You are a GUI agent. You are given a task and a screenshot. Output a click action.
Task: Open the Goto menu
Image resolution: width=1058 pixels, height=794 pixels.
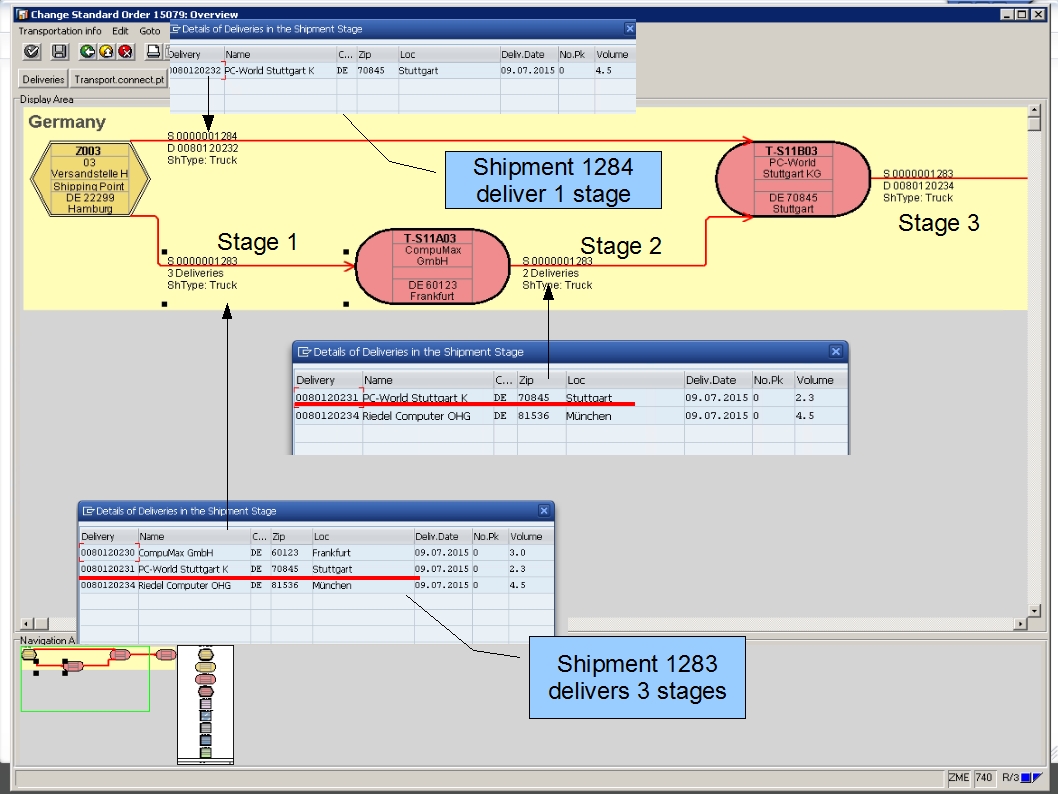pyautogui.click(x=150, y=31)
